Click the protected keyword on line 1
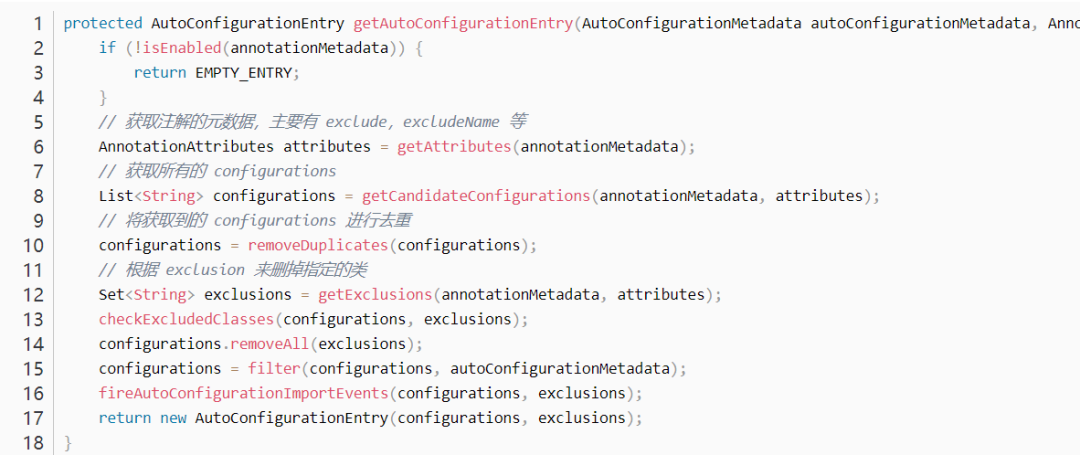 [x=103, y=23]
